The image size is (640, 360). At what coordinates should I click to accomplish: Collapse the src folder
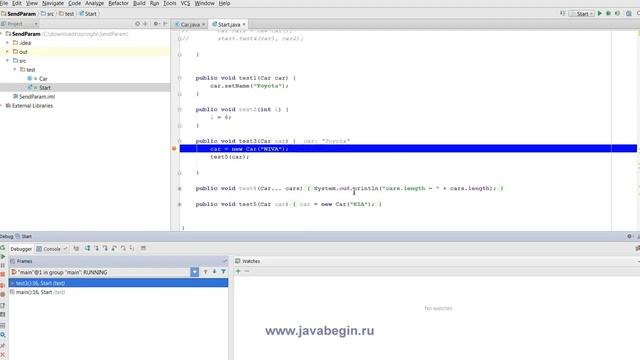coord(7,61)
